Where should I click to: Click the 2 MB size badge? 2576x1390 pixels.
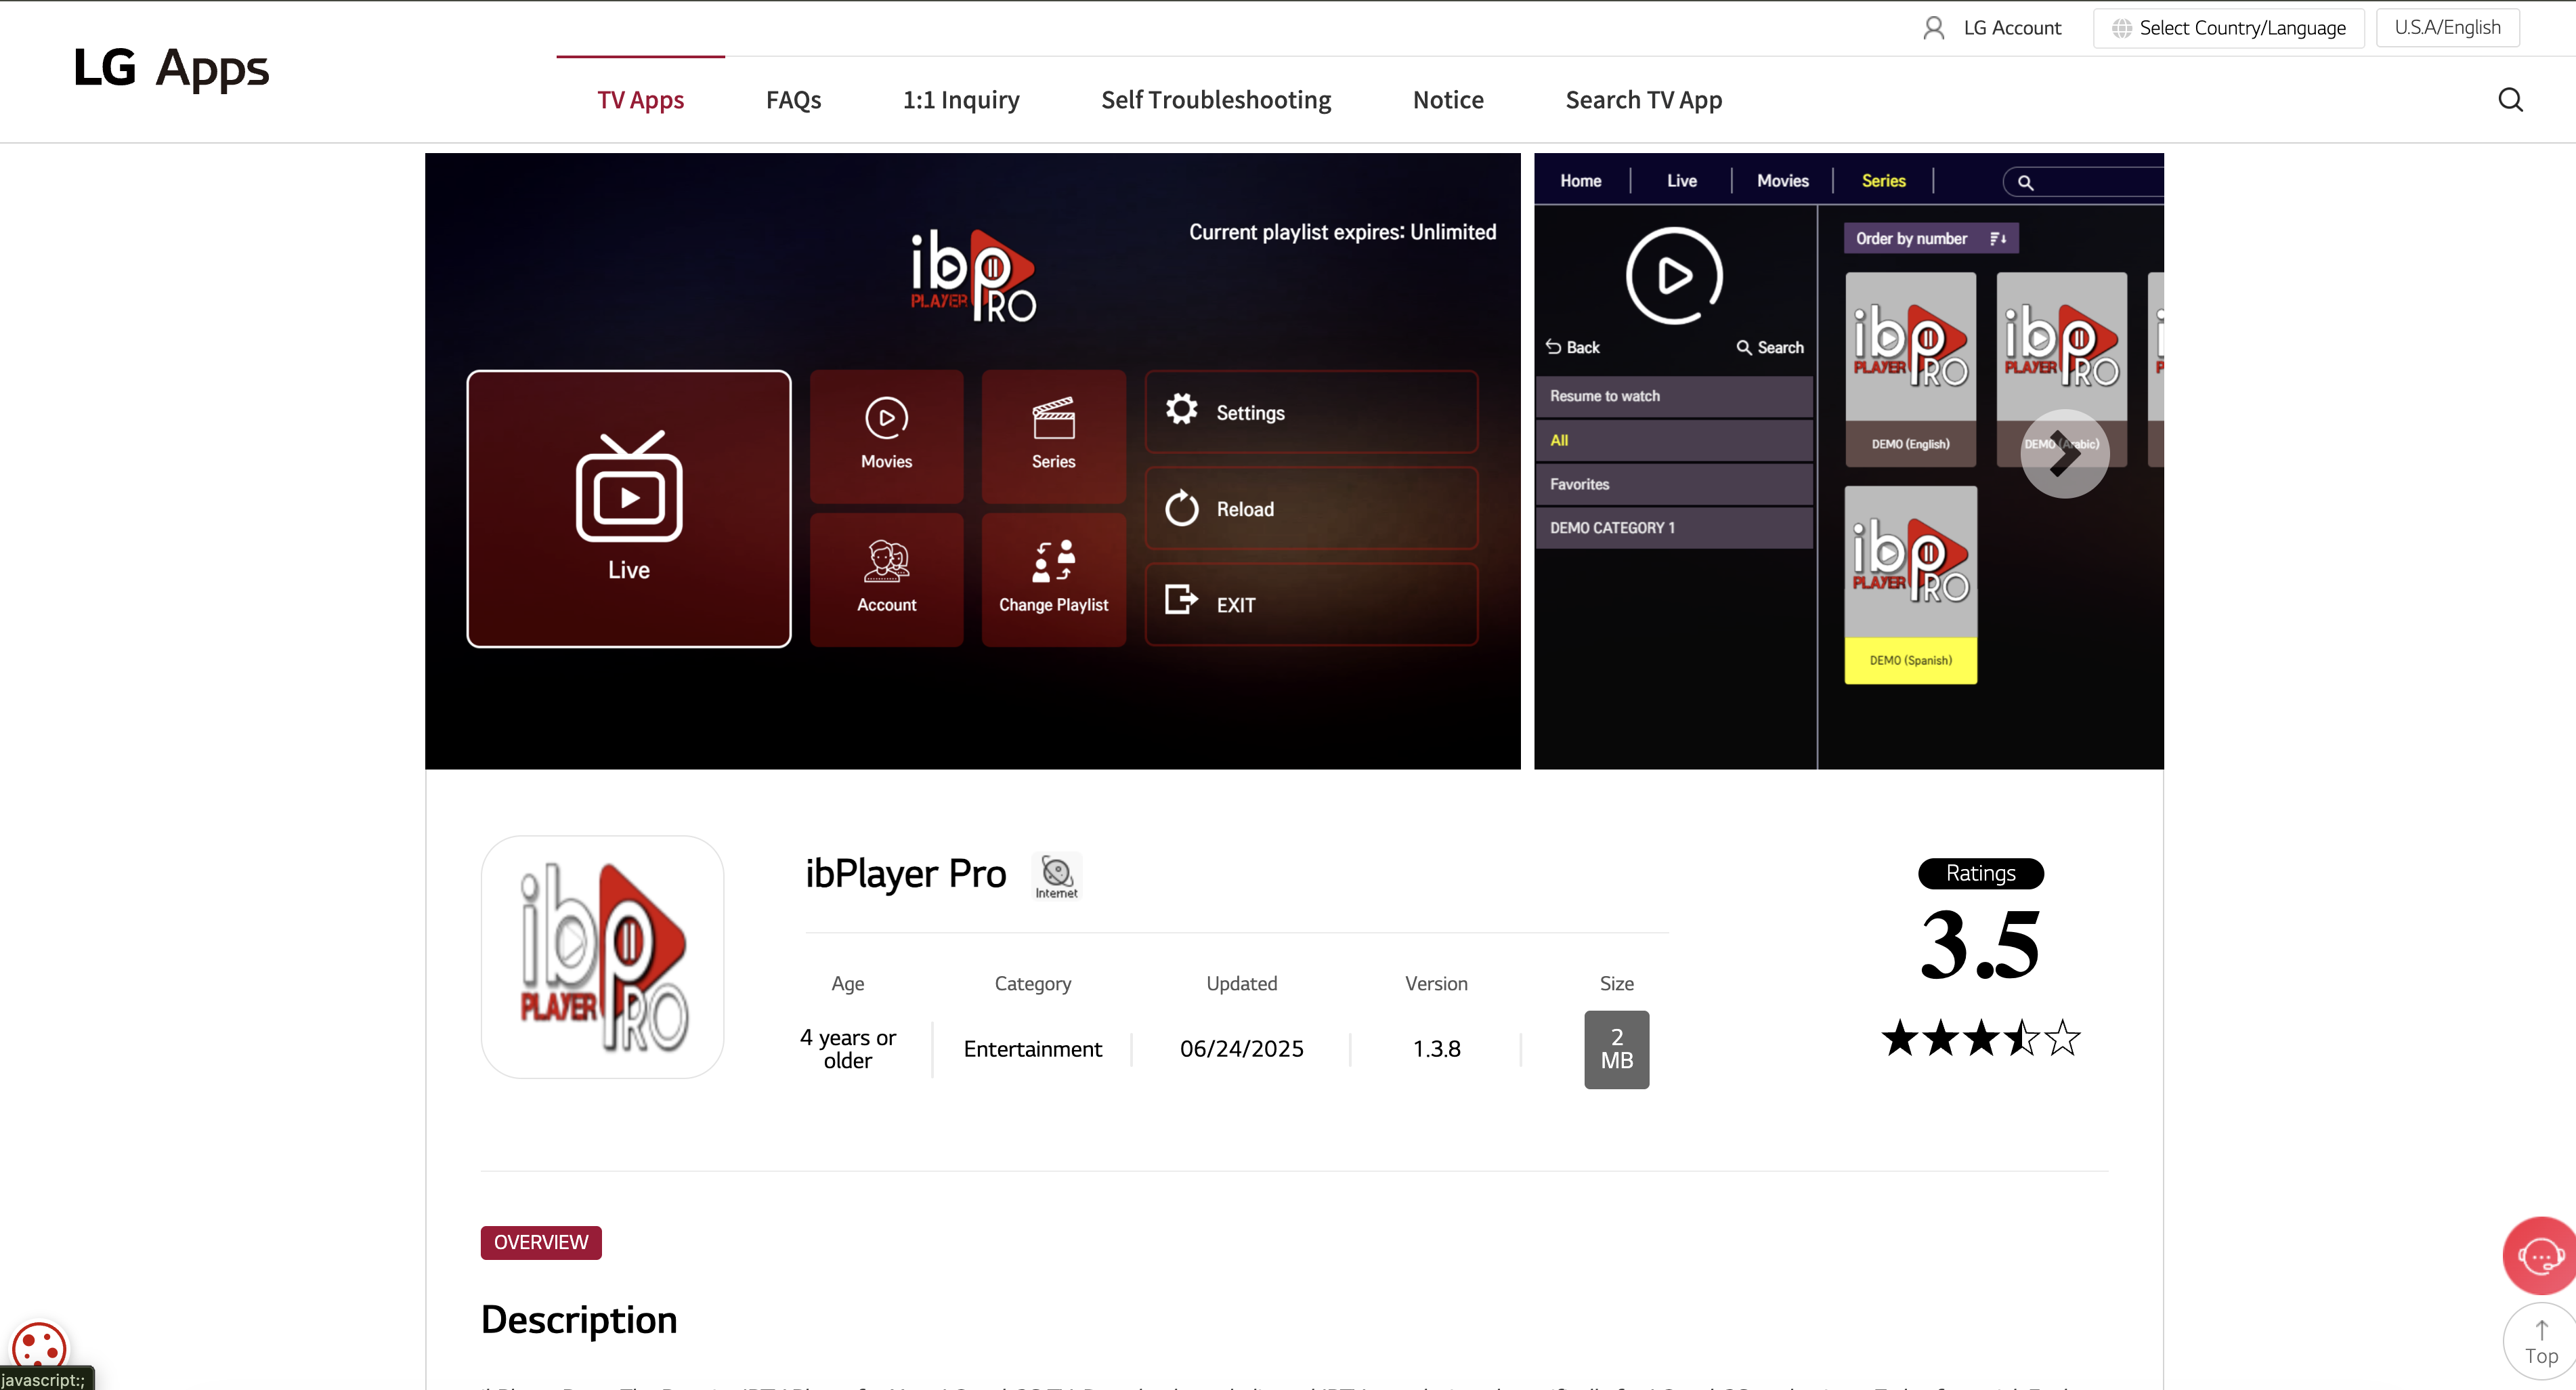pyautogui.click(x=1616, y=1049)
